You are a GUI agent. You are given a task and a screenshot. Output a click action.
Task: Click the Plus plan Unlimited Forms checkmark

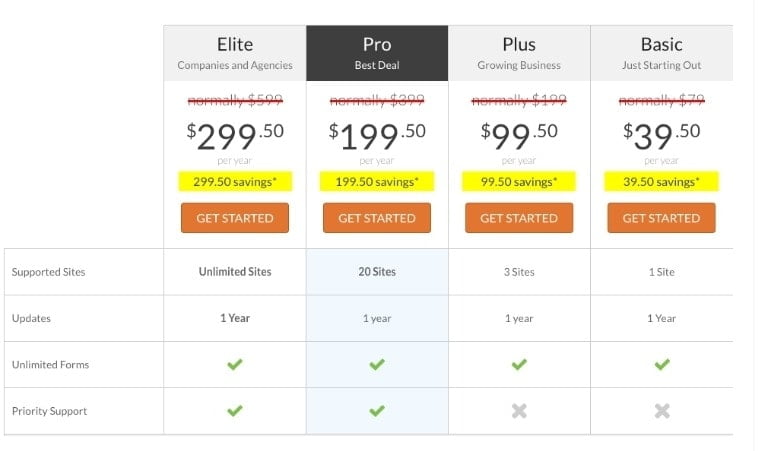pos(519,364)
